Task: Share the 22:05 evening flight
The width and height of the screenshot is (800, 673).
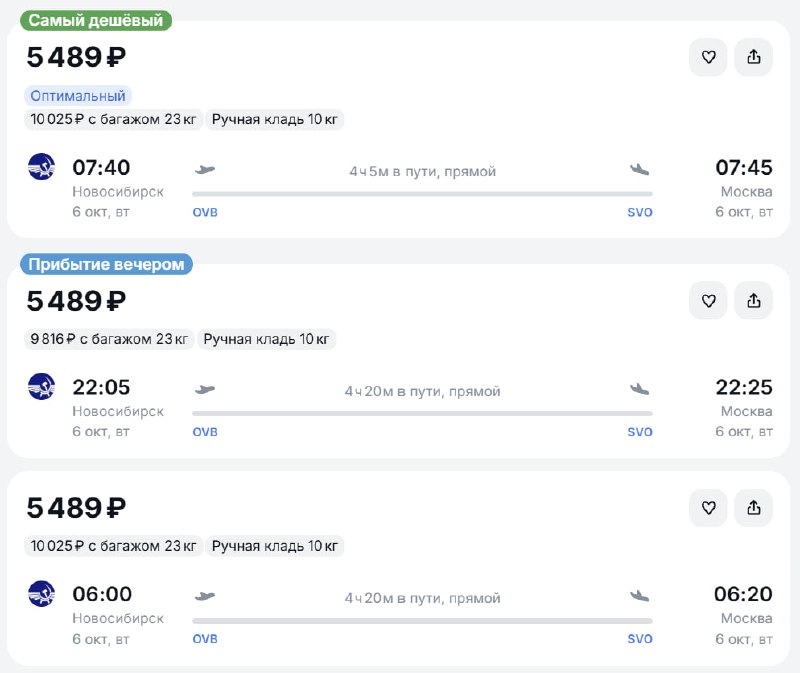Action: click(754, 301)
